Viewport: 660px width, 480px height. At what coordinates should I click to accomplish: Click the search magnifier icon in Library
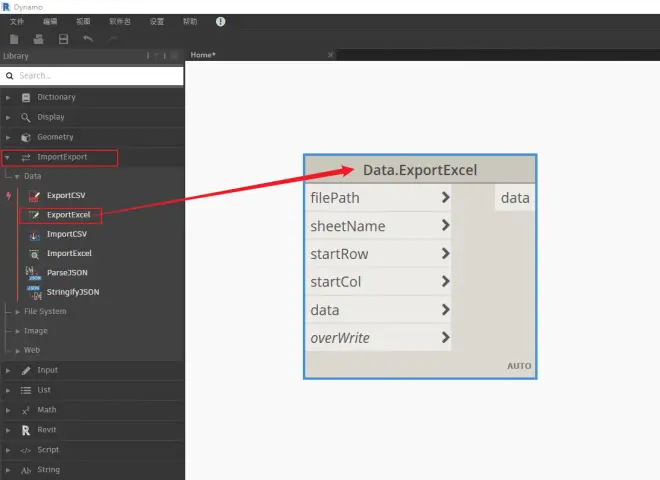coord(10,76)
